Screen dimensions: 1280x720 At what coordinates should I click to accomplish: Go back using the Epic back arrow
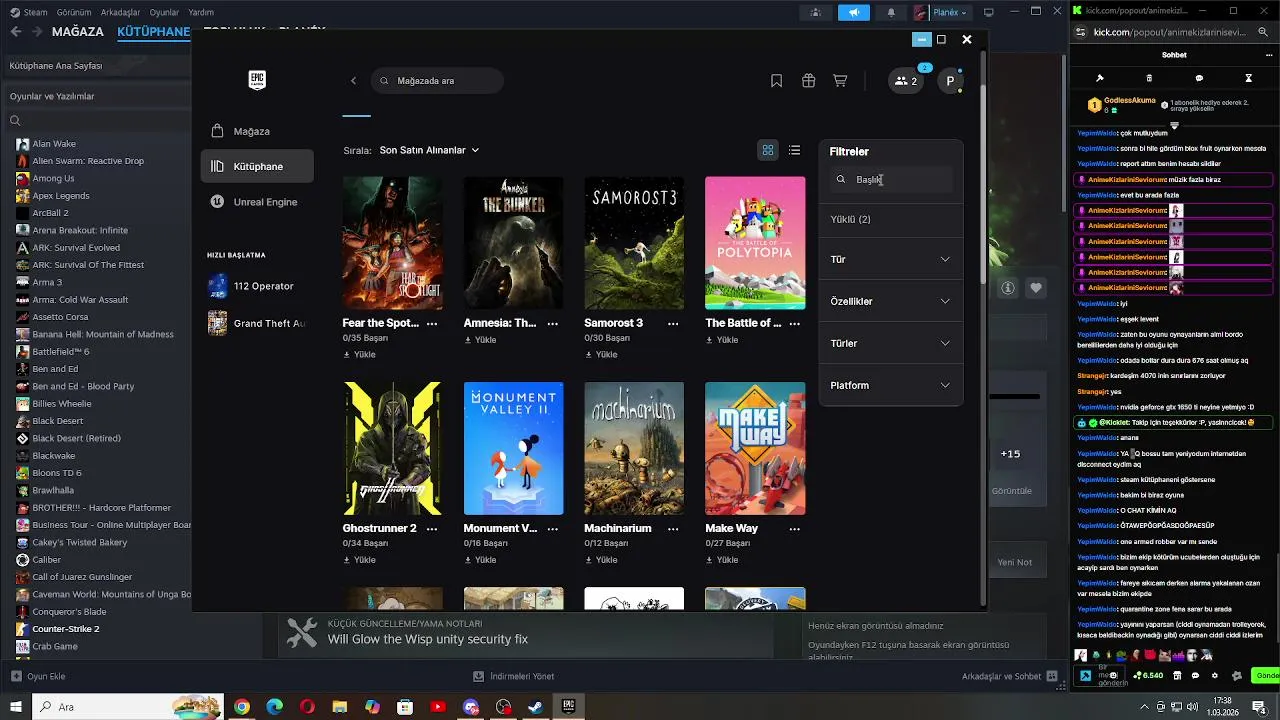353,81
